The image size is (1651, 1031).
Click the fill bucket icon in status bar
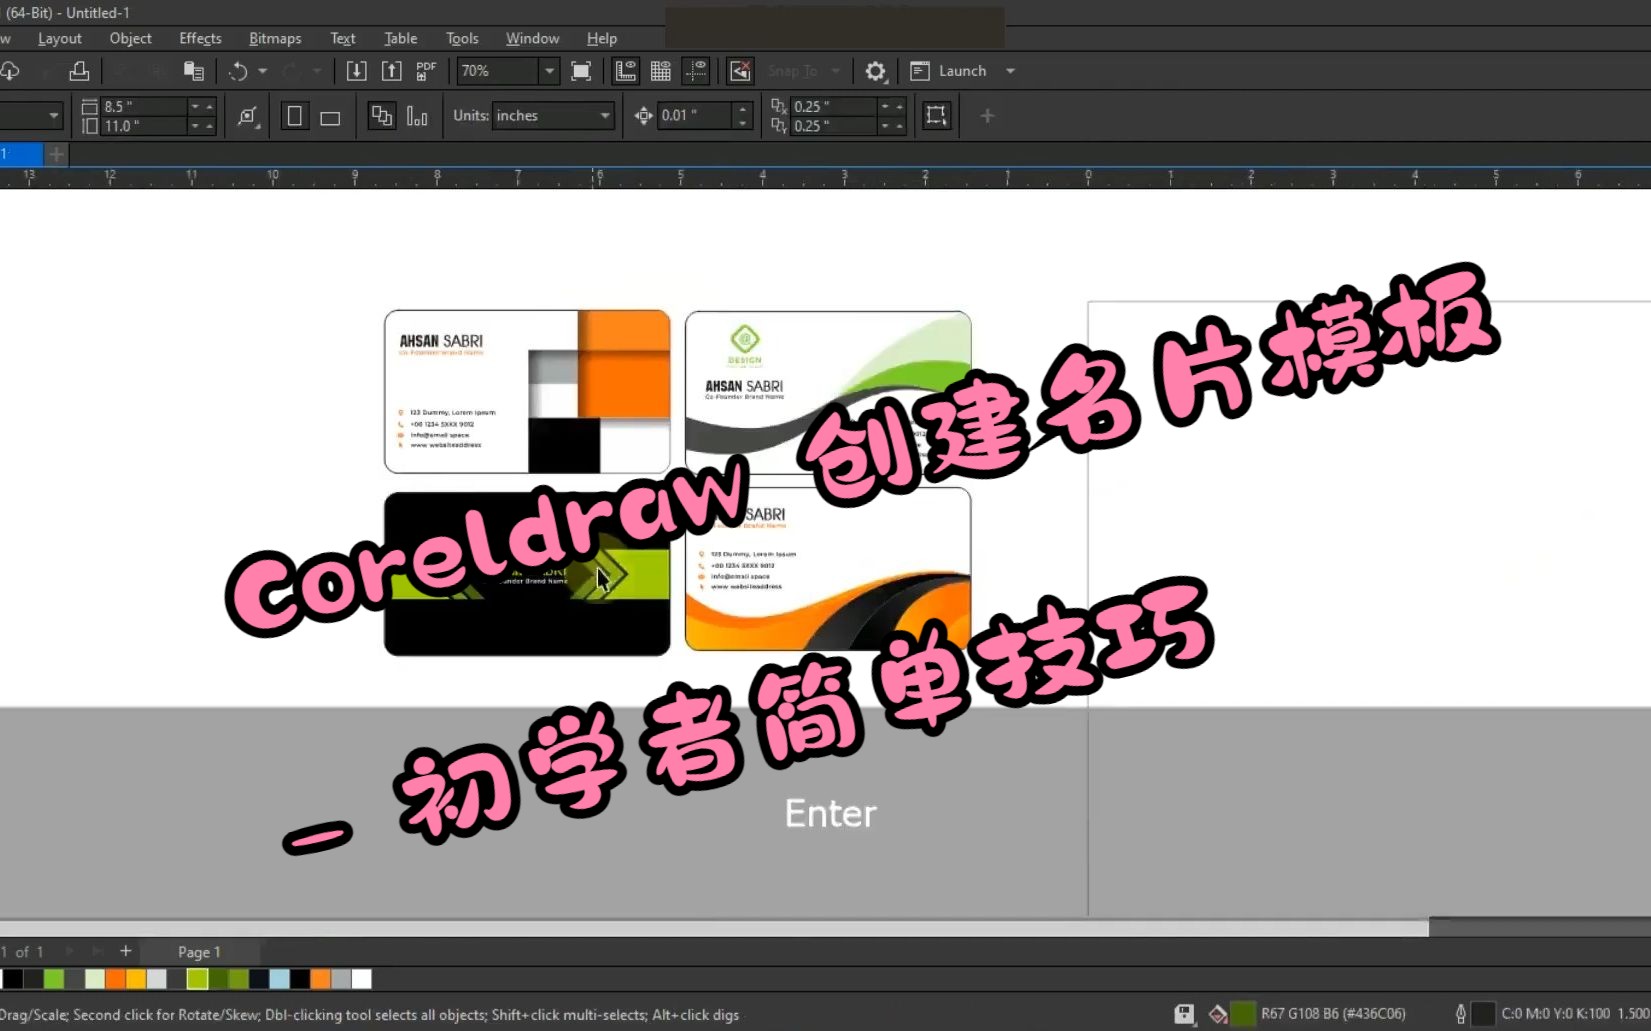[1217, 1014]
